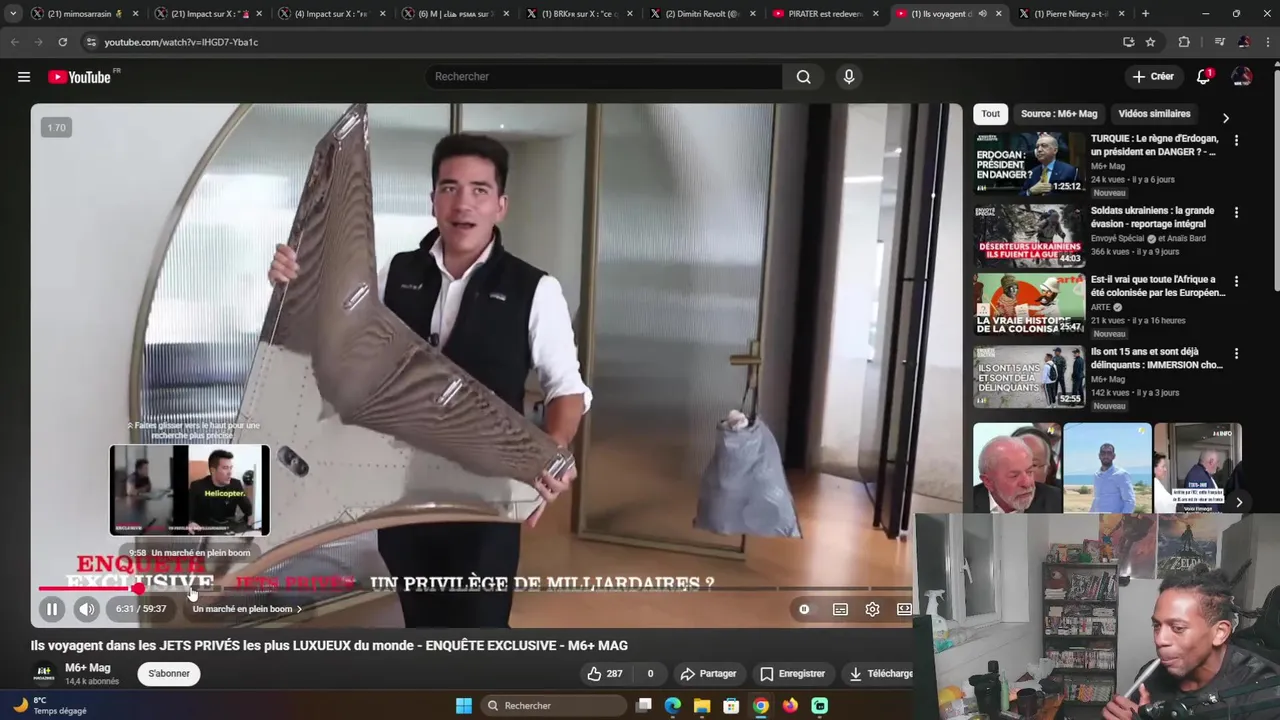Click the 1.70 playback speed badge
This screenshot has width=1280, height=720.
pyautogui.click(x=56, y=128)
